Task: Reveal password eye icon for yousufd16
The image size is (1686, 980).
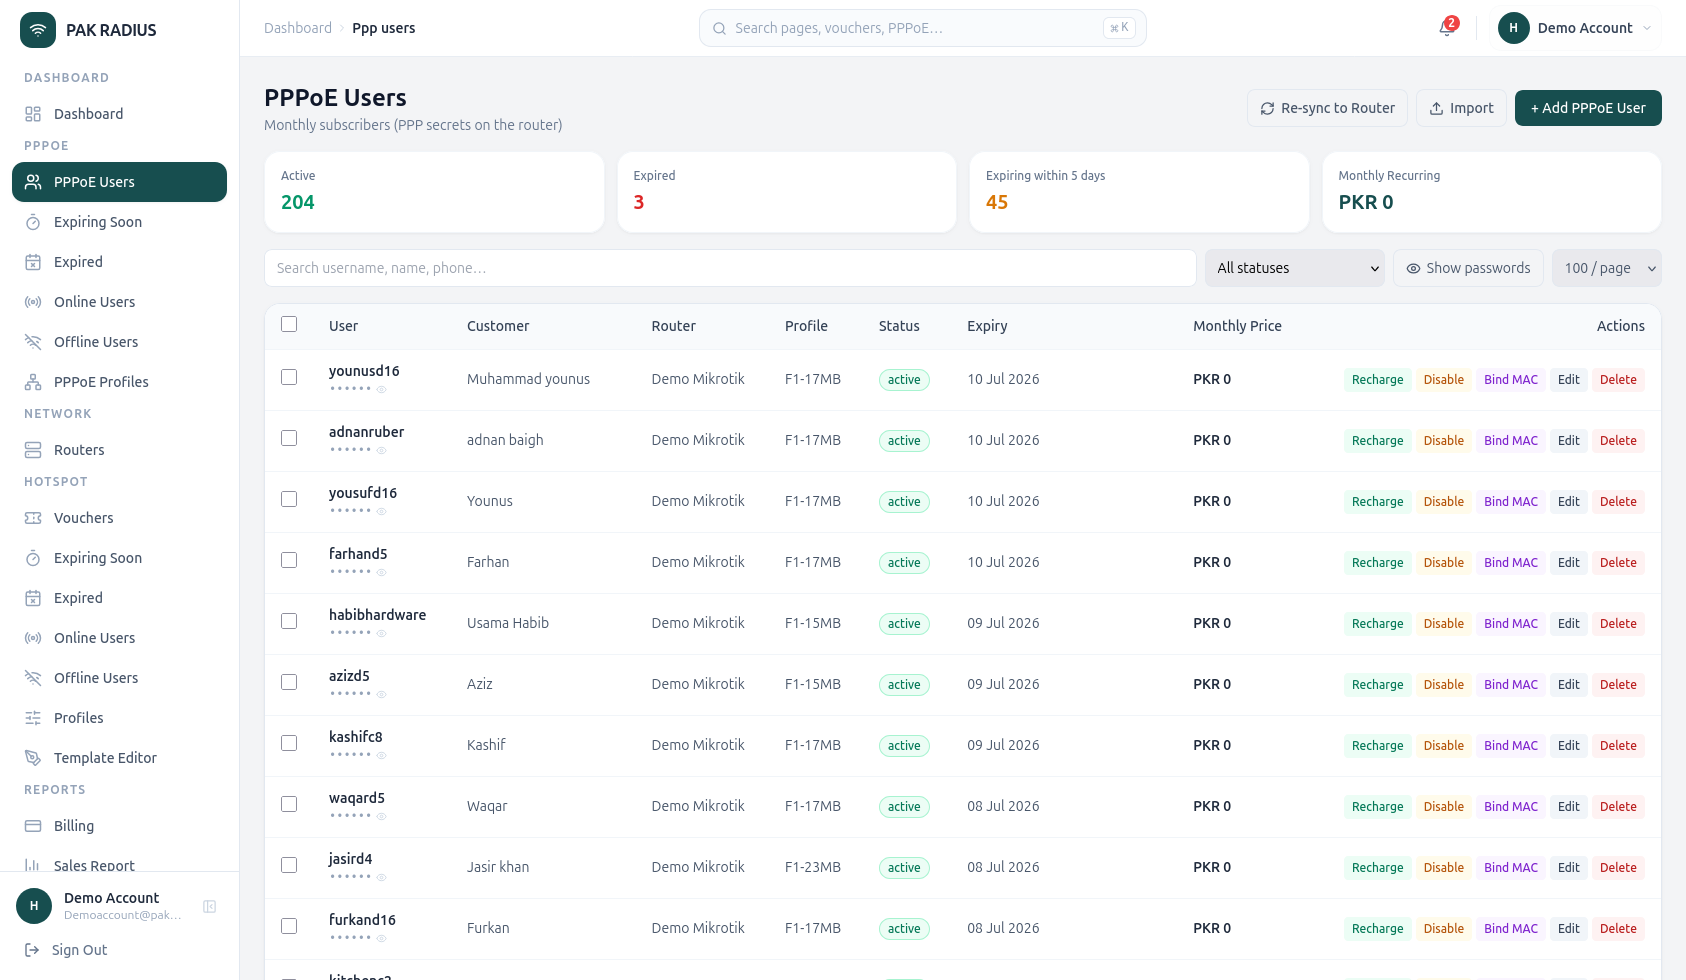Action: coord(381,511)
